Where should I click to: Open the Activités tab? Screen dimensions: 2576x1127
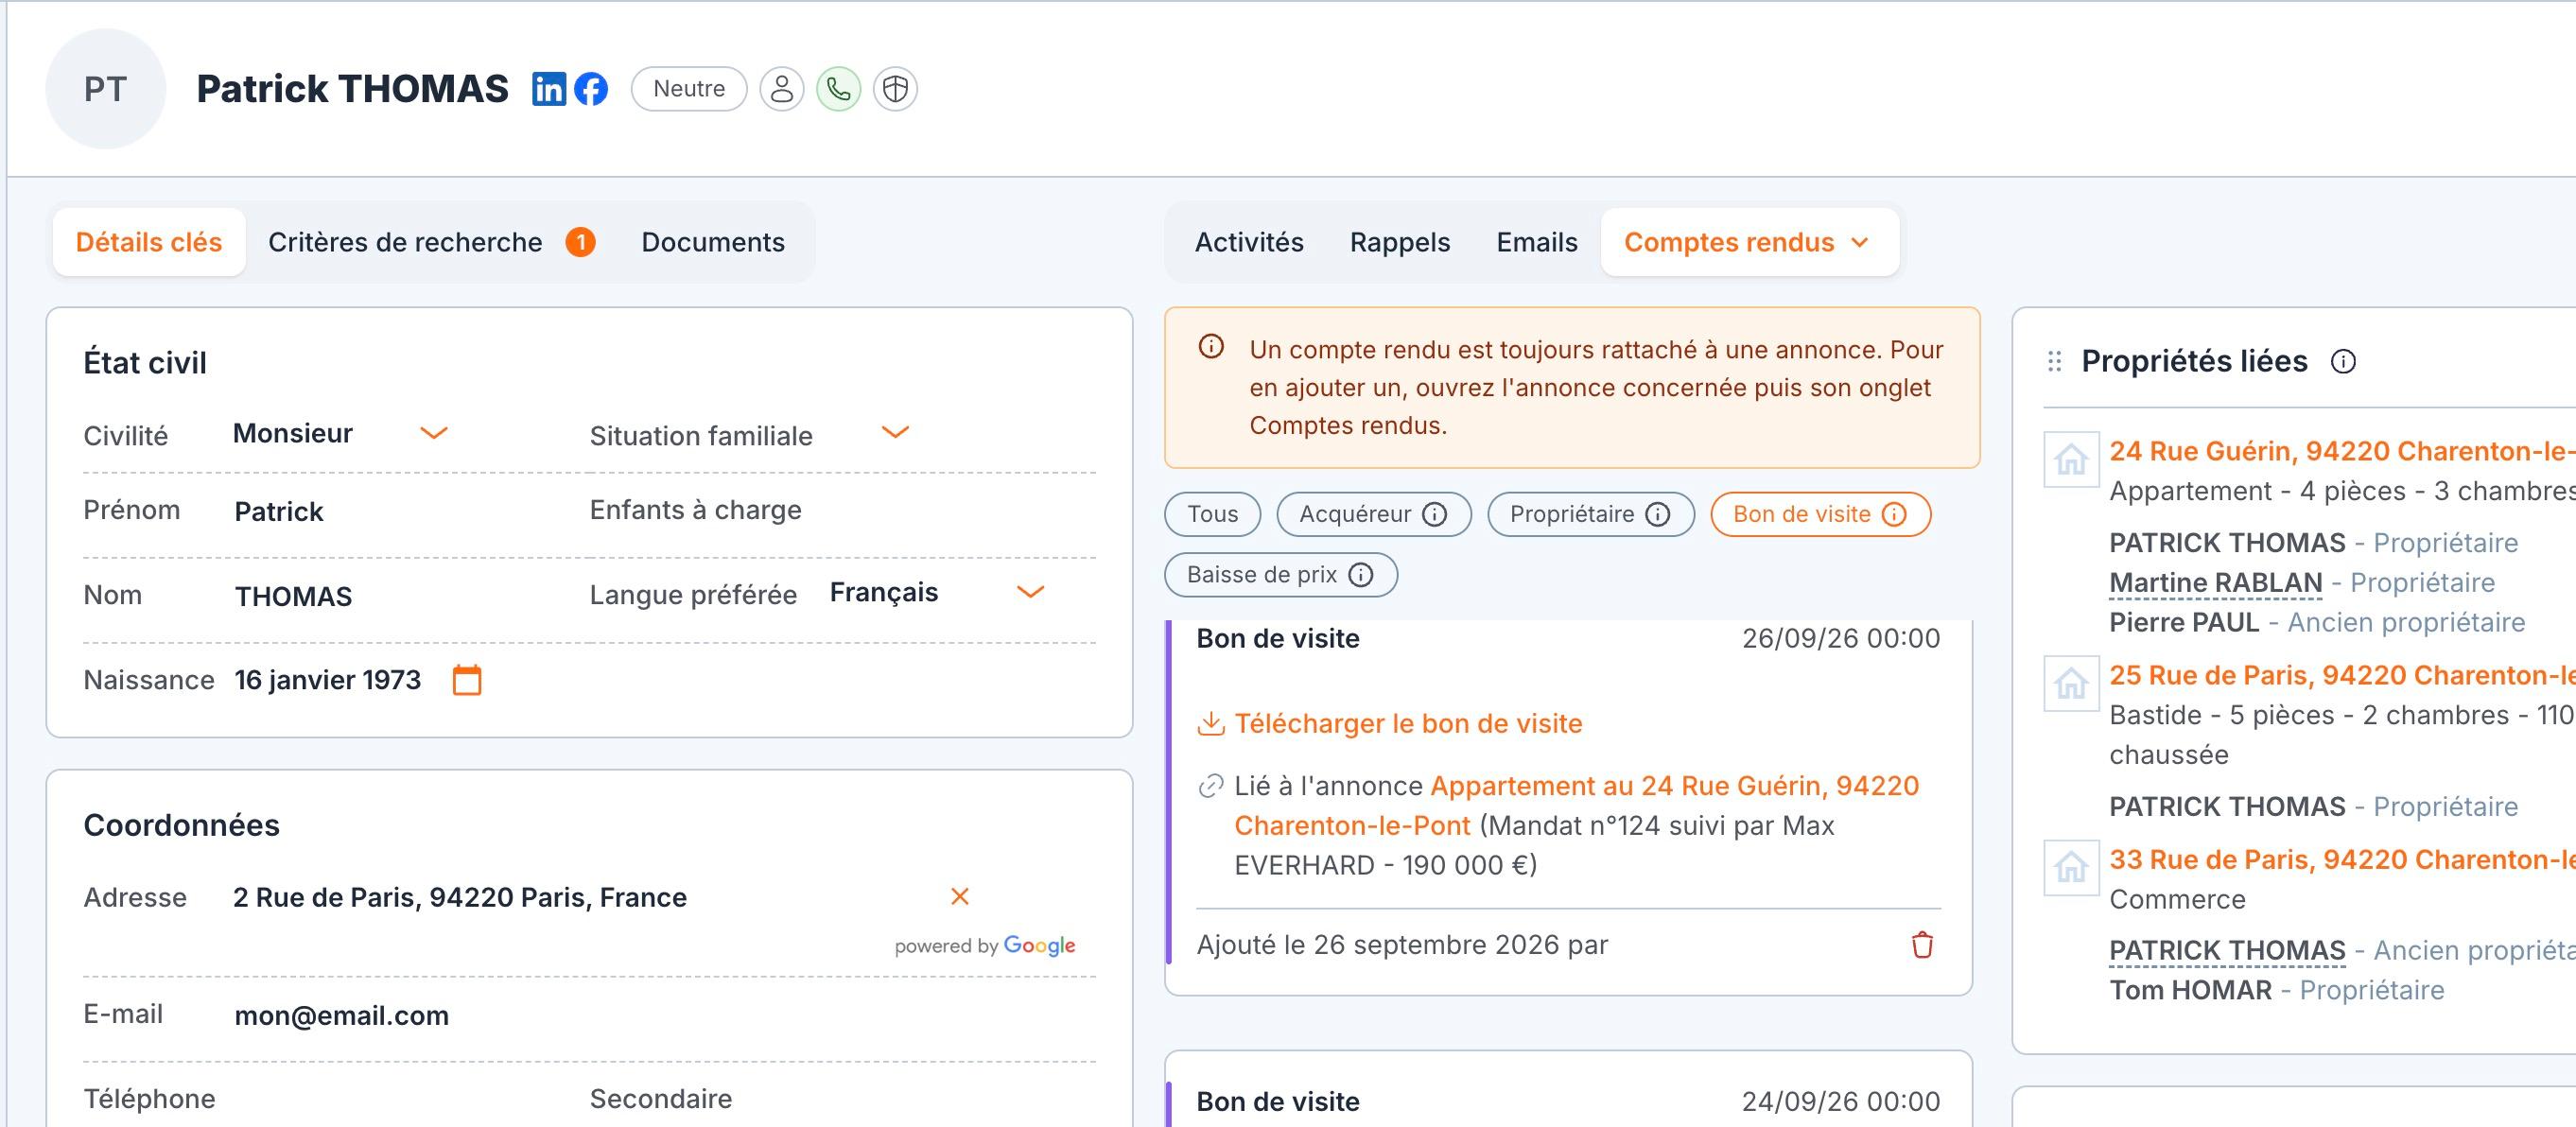(1249, 242)
